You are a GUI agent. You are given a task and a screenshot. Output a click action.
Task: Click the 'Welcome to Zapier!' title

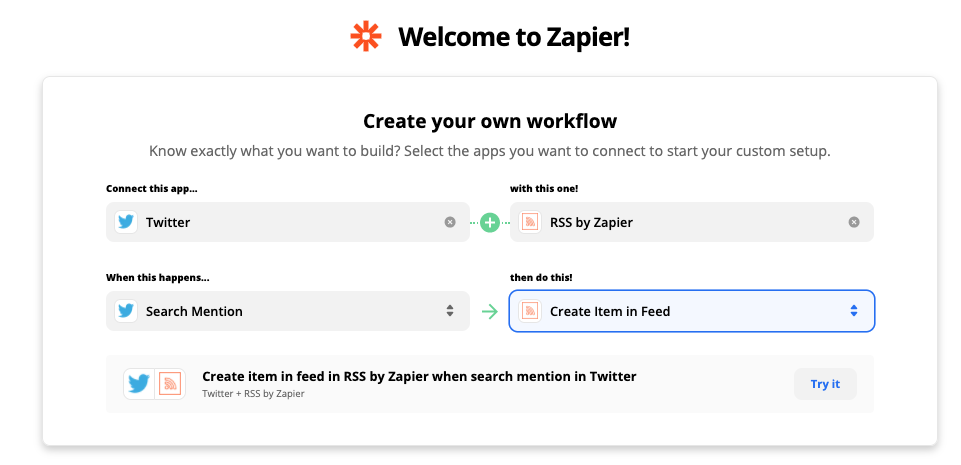[514, 37]
